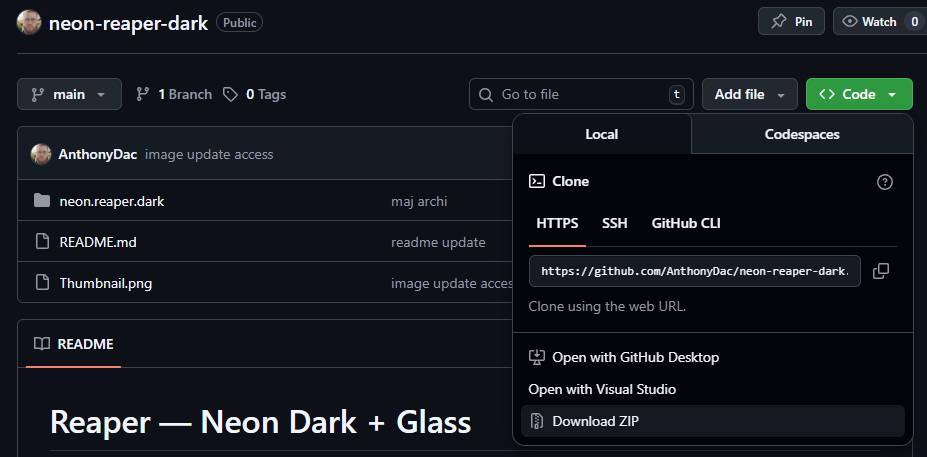
Task: Click the Thumbnail.png file icon
Action: pos(42,283)
